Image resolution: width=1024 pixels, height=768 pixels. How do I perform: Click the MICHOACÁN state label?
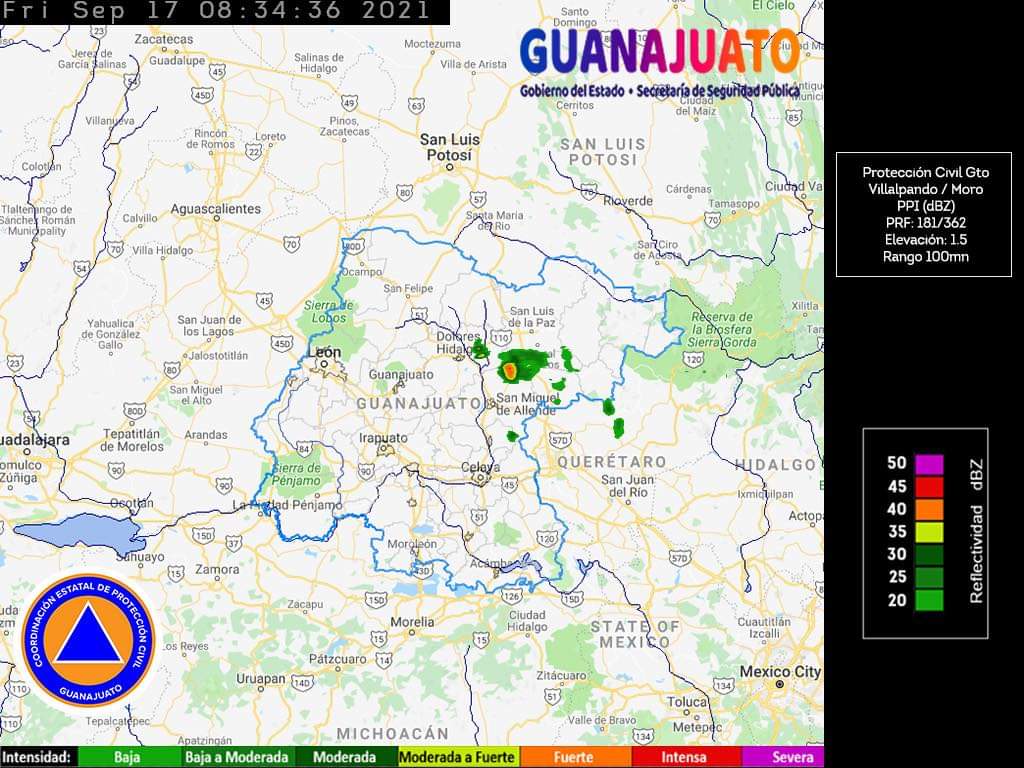coord(393,733)
